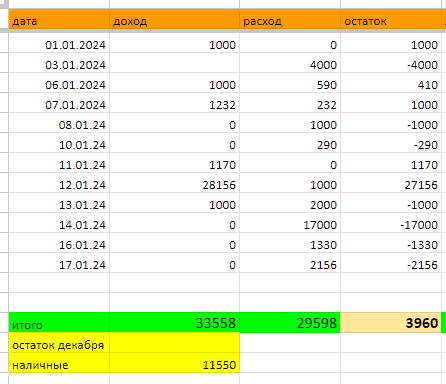Click the 'наличные' label cell

click(59, 363)
